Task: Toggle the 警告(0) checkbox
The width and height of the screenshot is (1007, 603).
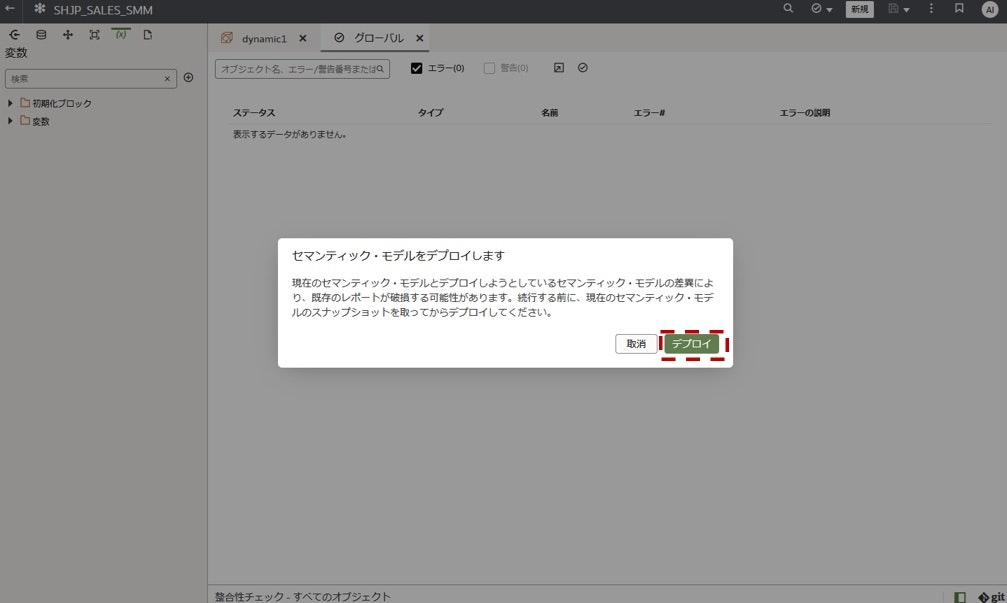Action: point(489,68)
